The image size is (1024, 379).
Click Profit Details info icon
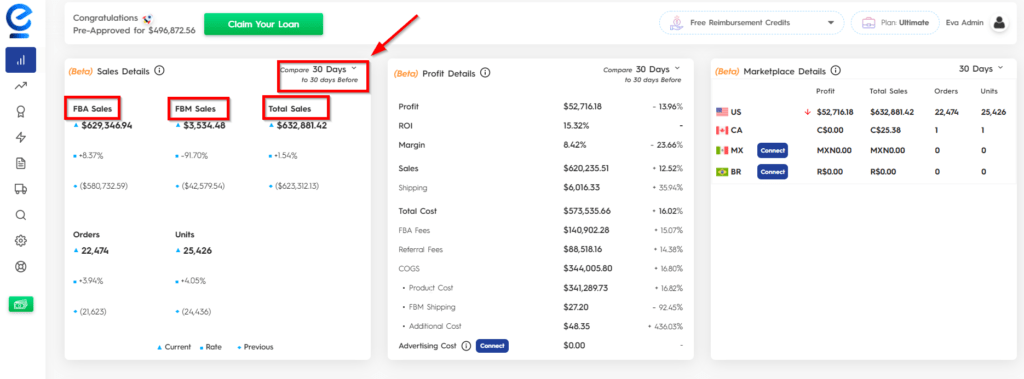(485, 73)
